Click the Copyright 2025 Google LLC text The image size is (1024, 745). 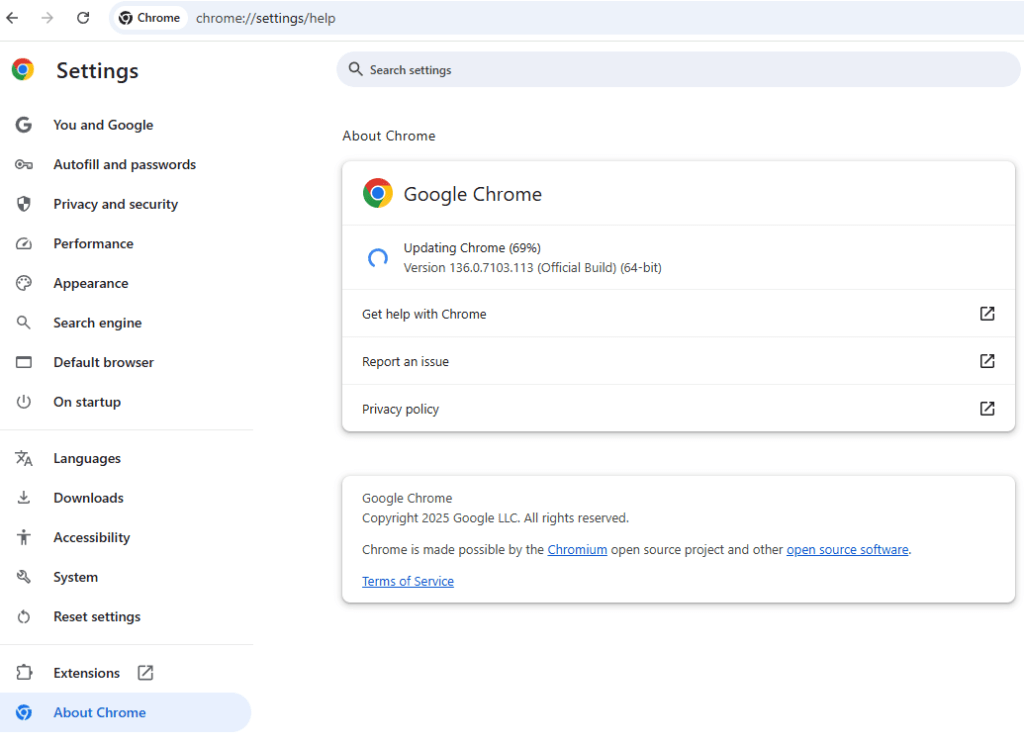(495, 518)
